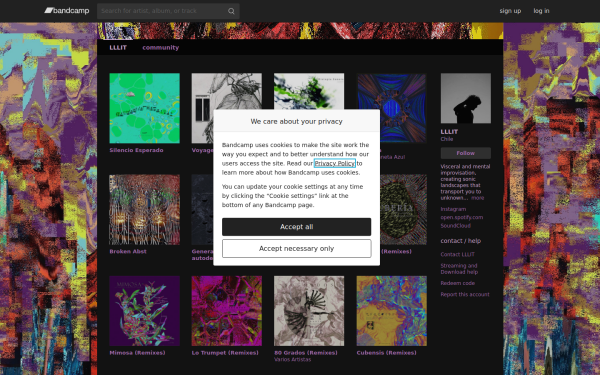Click the Bandcamp logo
The height and width of the screenshot is (375, 600).
coord(67,11)
